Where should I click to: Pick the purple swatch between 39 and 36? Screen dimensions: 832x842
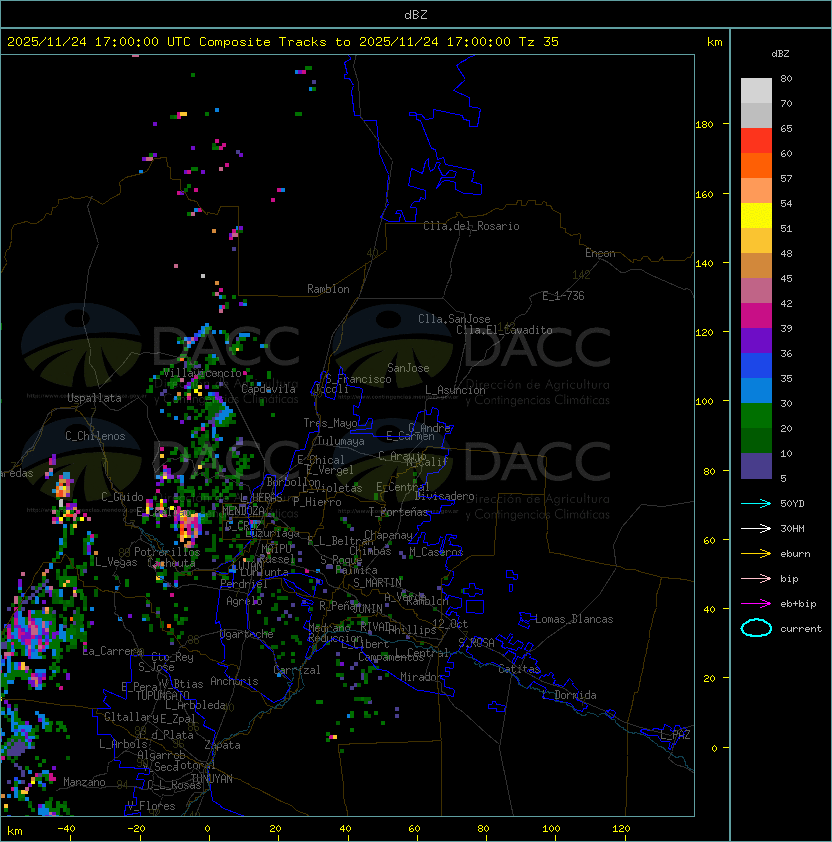pyautogui.click(x=756, y=341)
